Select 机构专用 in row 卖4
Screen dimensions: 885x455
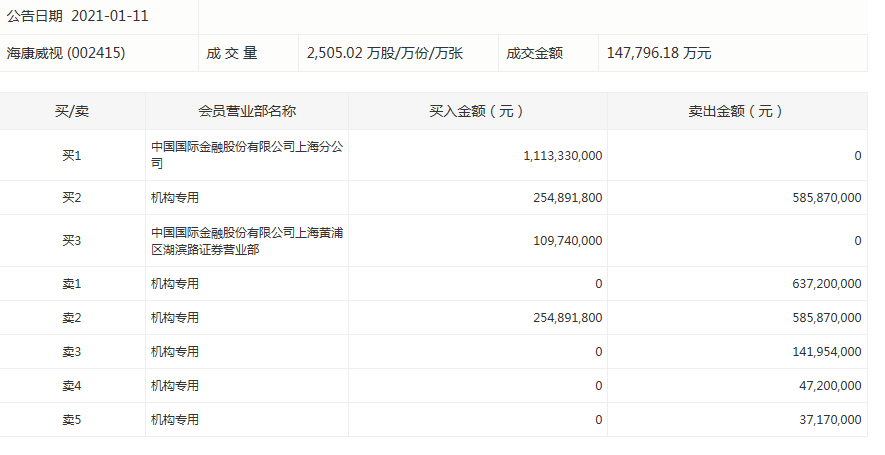175,386
